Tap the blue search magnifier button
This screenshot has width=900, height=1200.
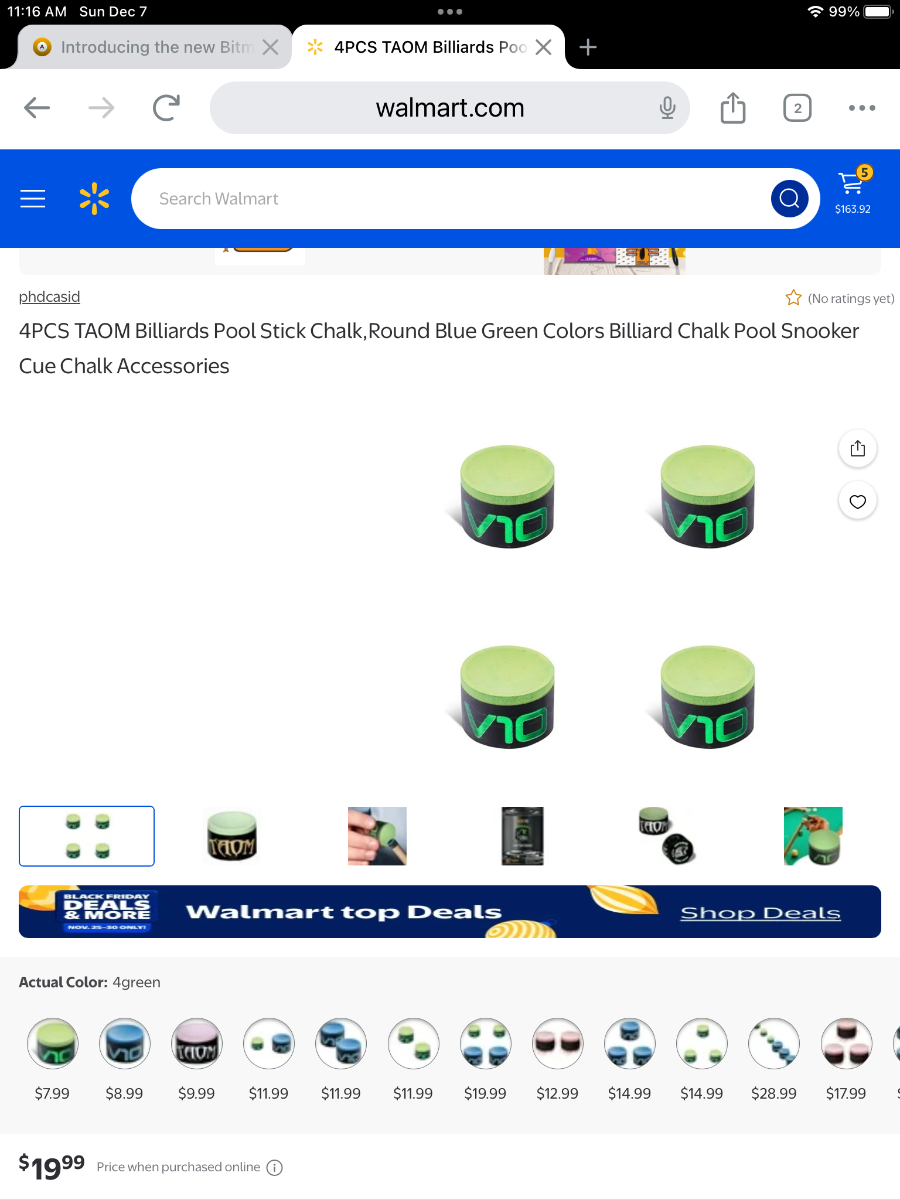[x=789, y=198]
